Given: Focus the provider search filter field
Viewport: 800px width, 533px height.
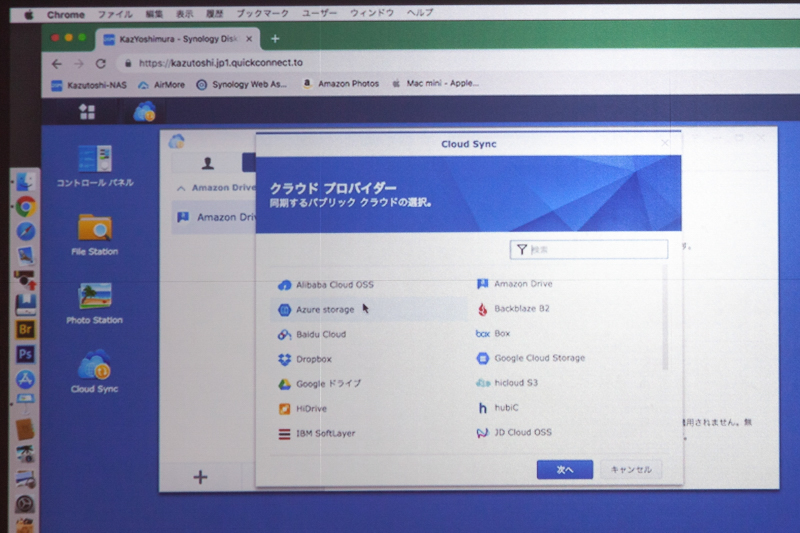Looking at the screenshot, I should pyautogui.click(x=589, y=249).
